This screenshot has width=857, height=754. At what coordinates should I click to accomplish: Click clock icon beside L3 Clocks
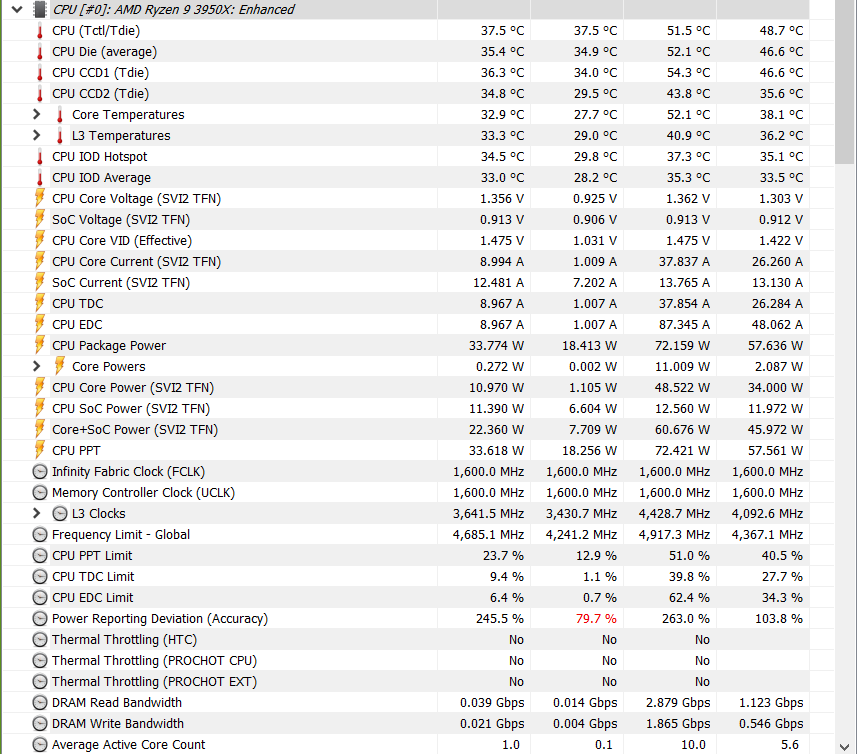60,514
